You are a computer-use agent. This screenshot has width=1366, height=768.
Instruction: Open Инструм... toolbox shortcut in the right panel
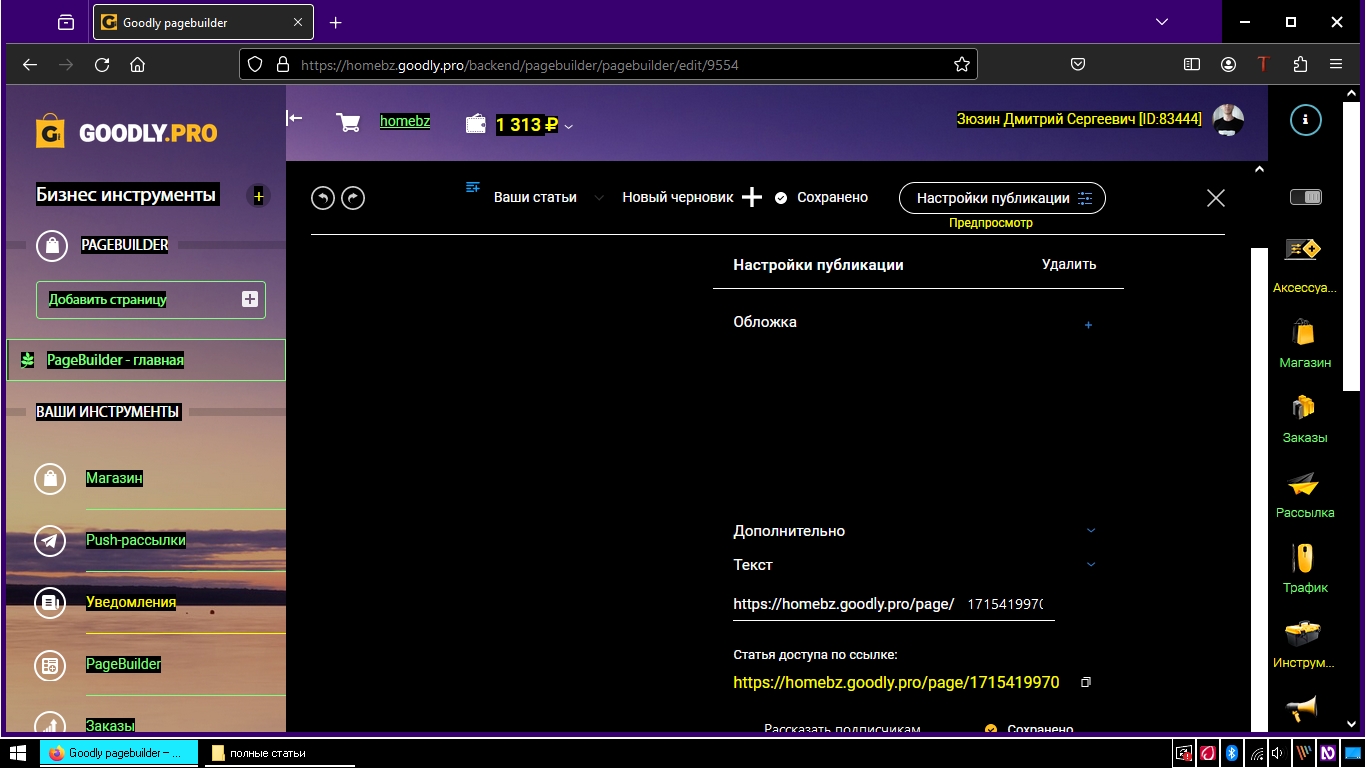[1304, 643]
